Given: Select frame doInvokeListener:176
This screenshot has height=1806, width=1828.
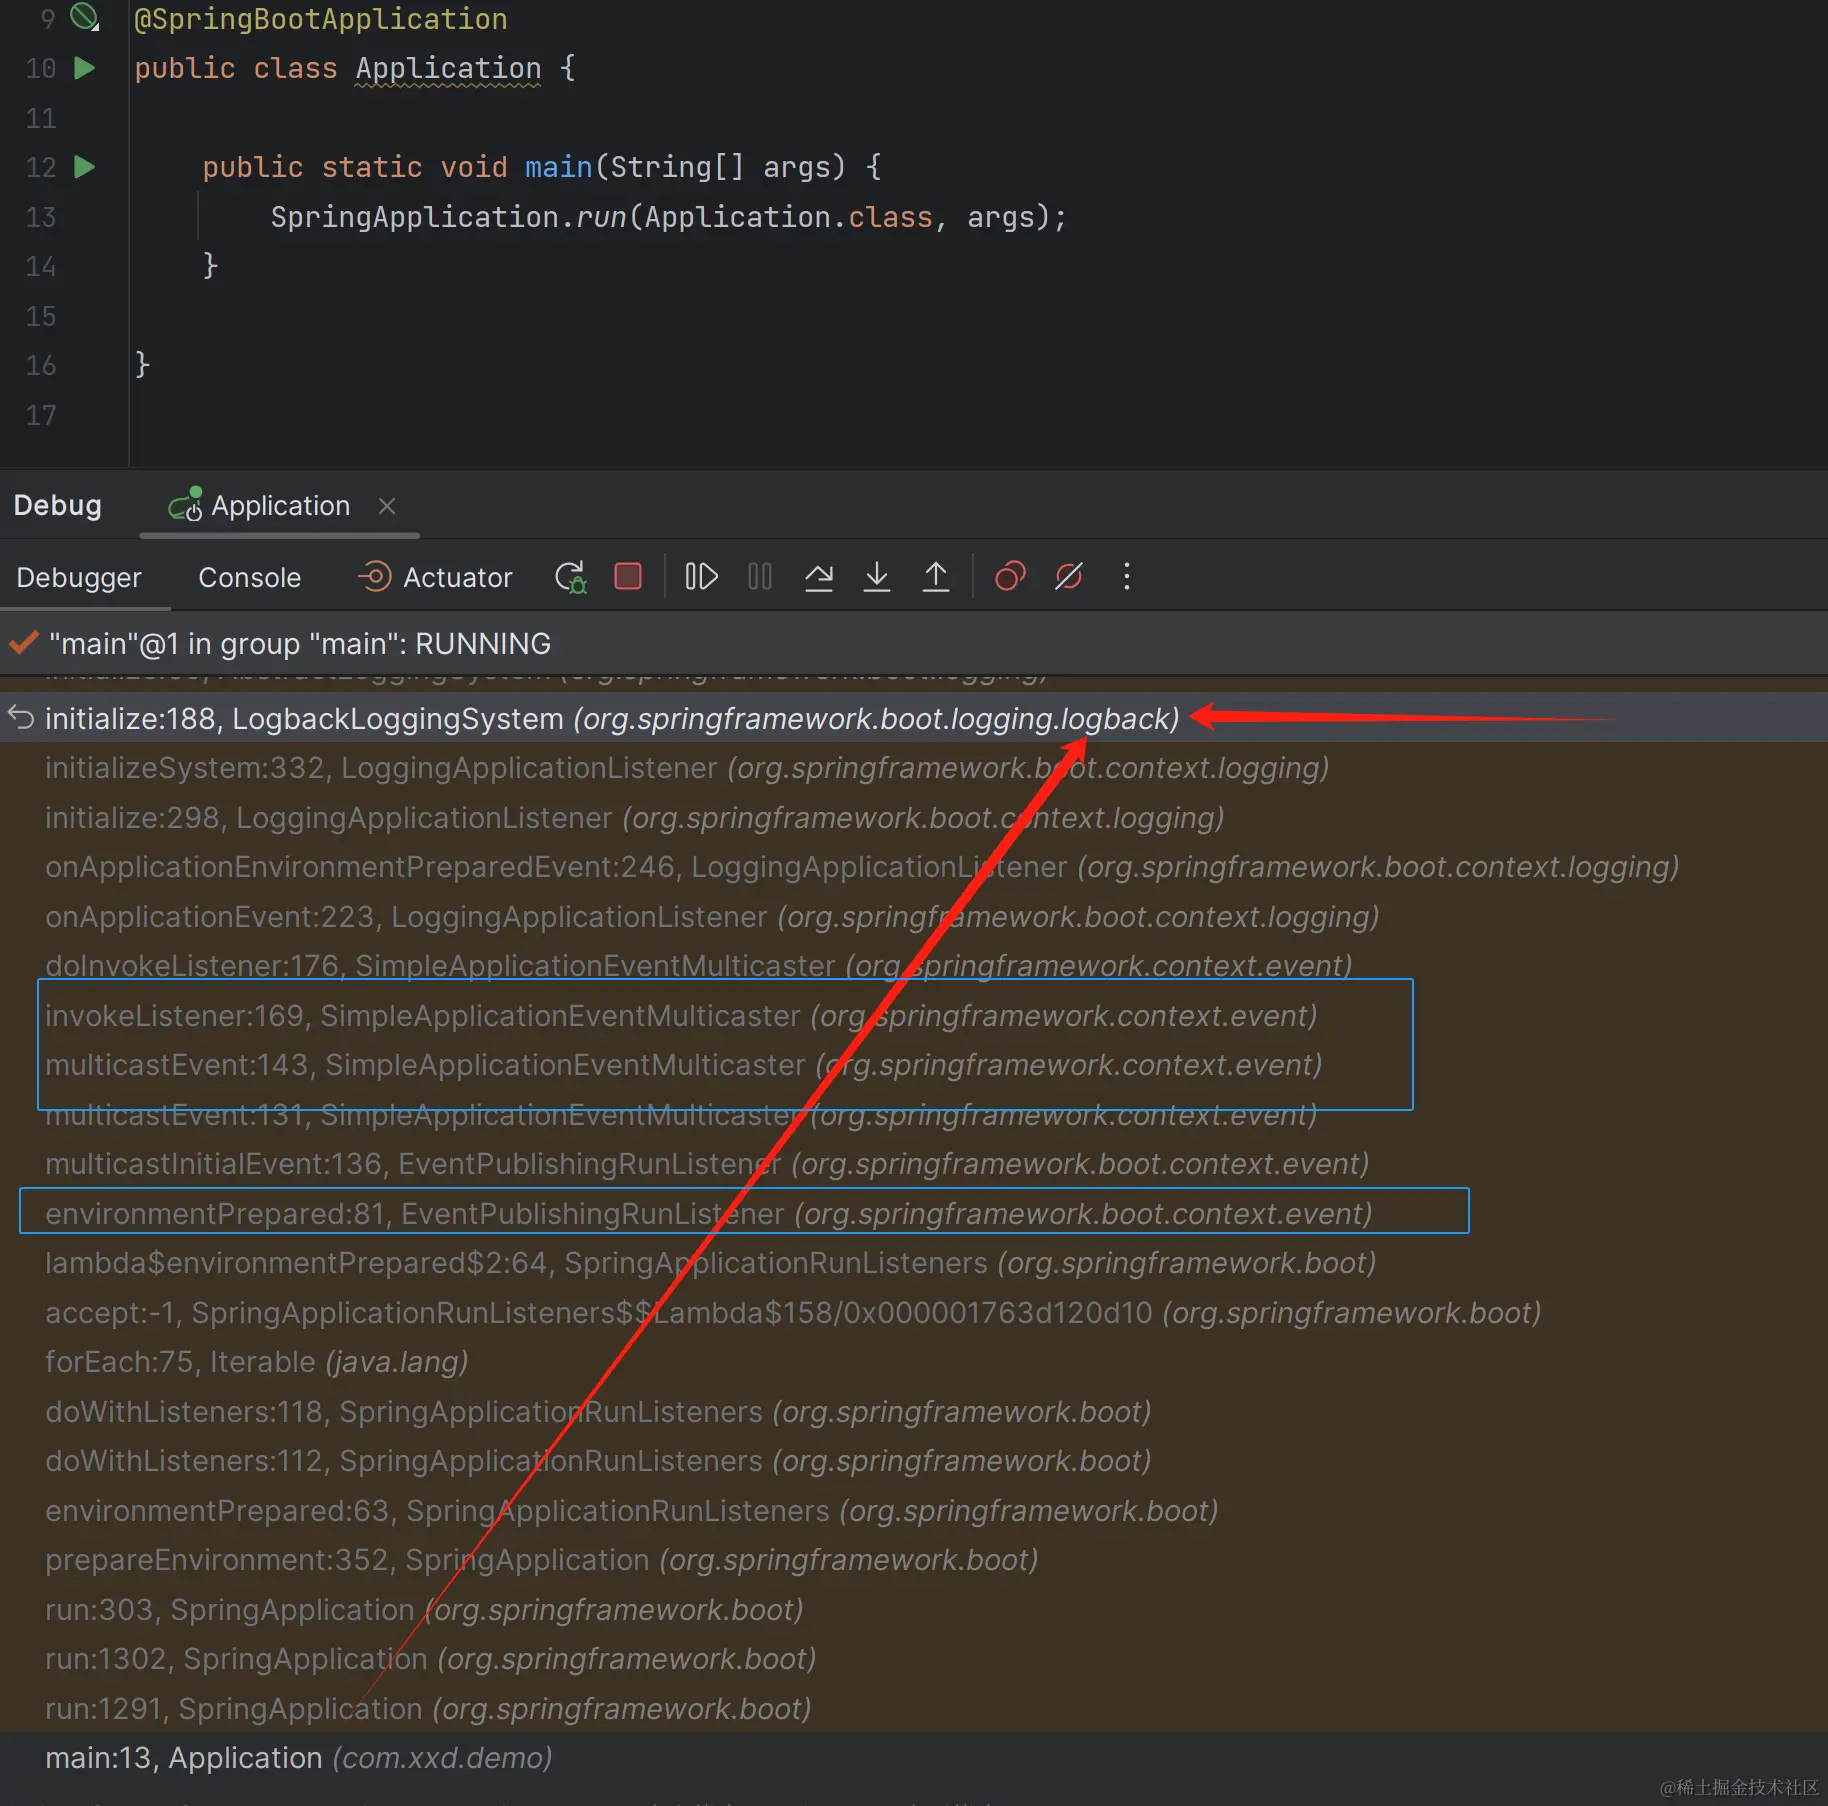Looking at the screenshot, I should click(x=914, y=966).
